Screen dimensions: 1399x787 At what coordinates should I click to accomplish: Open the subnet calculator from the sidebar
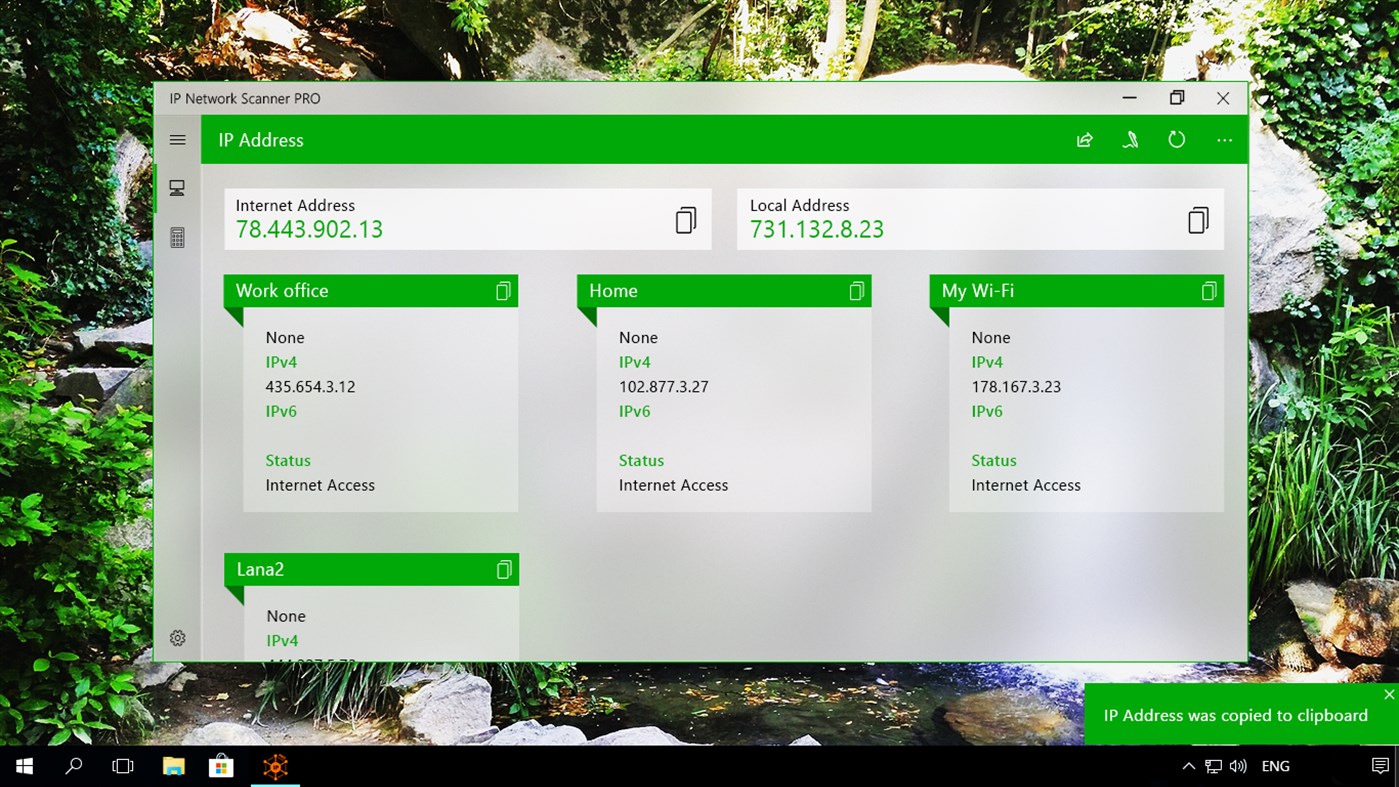pyautogui.click(x=177, y=237)
